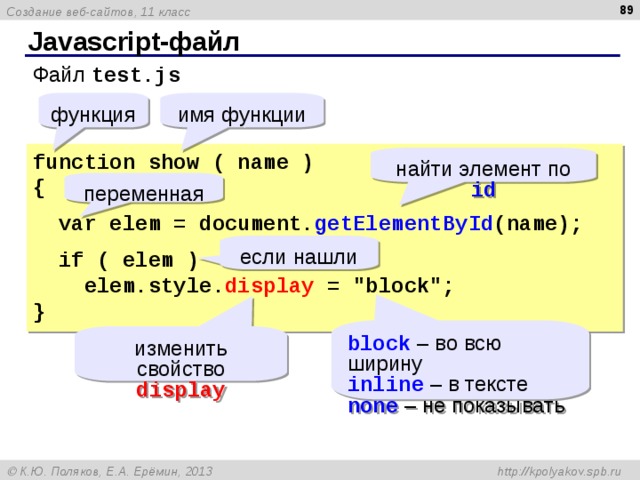Click blue 'inline' in the values callout
The height and width of the screenshot is (480, 640).
(x=386, y=384)
